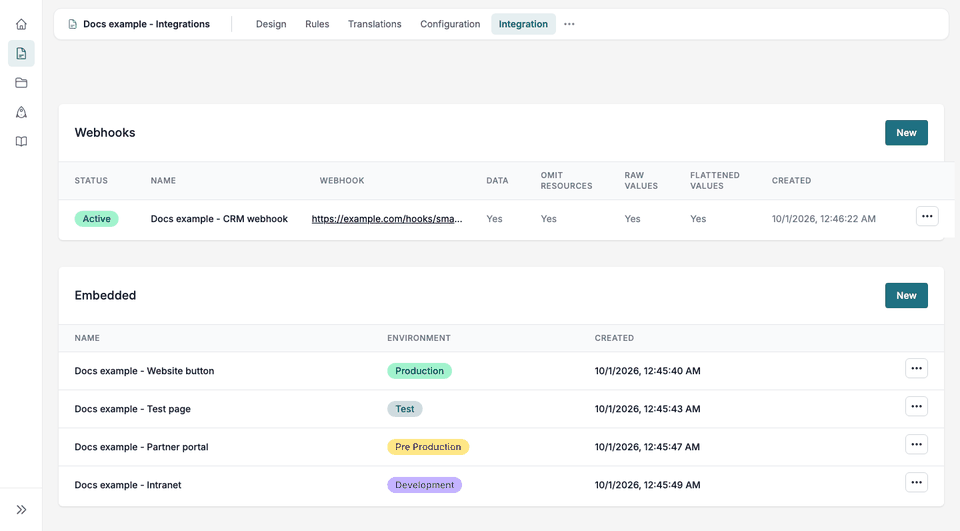Click created time '10/1/2026, 12:45:43 AM'
This screenshot has width=960, height=531.
coord(648,409)
